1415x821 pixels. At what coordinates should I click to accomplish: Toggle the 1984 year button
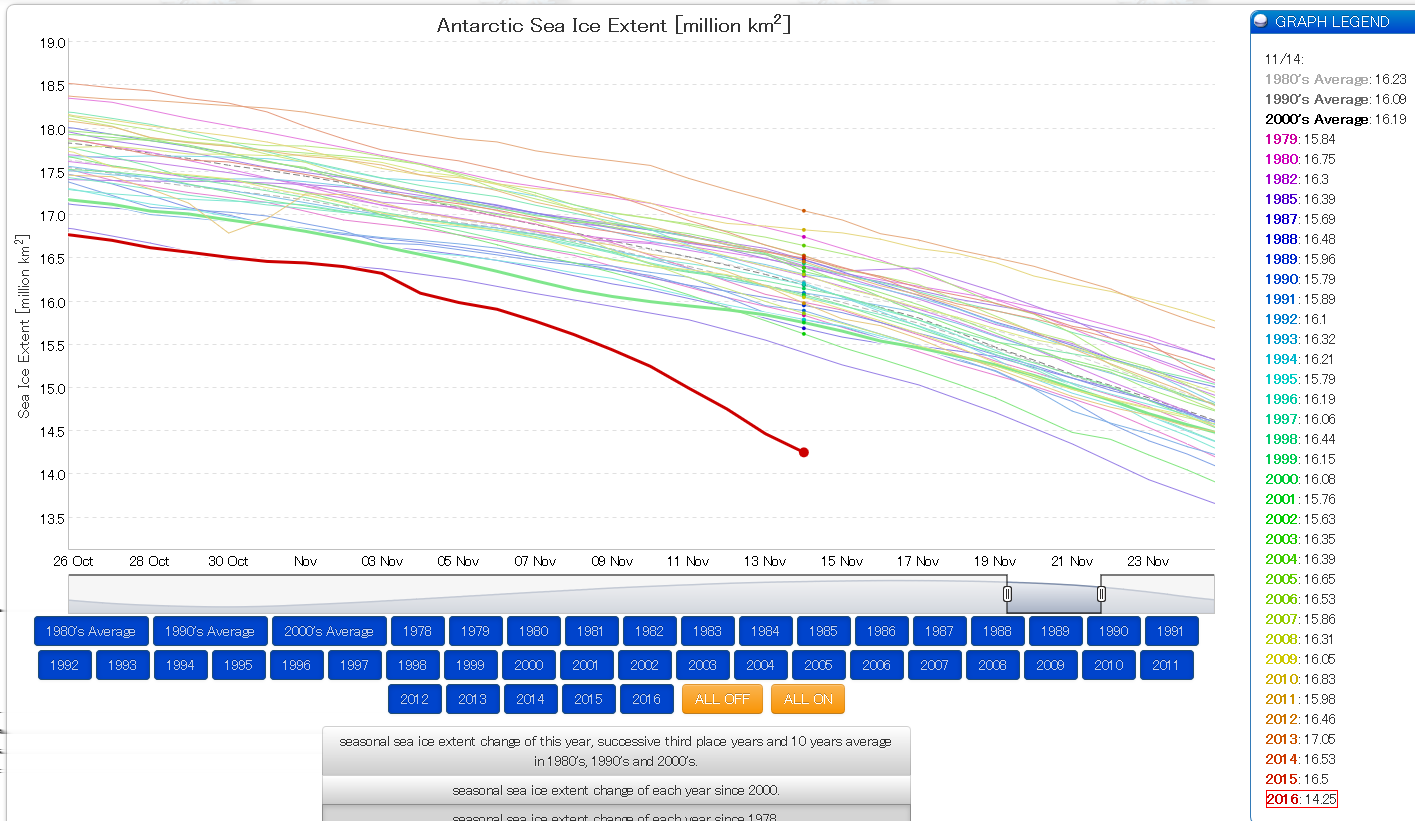tap(765, 631)
